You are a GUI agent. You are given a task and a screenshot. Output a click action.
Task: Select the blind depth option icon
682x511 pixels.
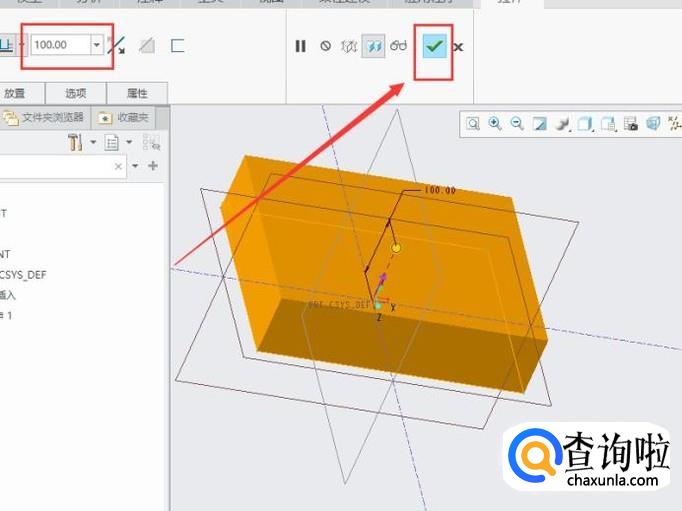pyautogui.click(x=7, y=45)
